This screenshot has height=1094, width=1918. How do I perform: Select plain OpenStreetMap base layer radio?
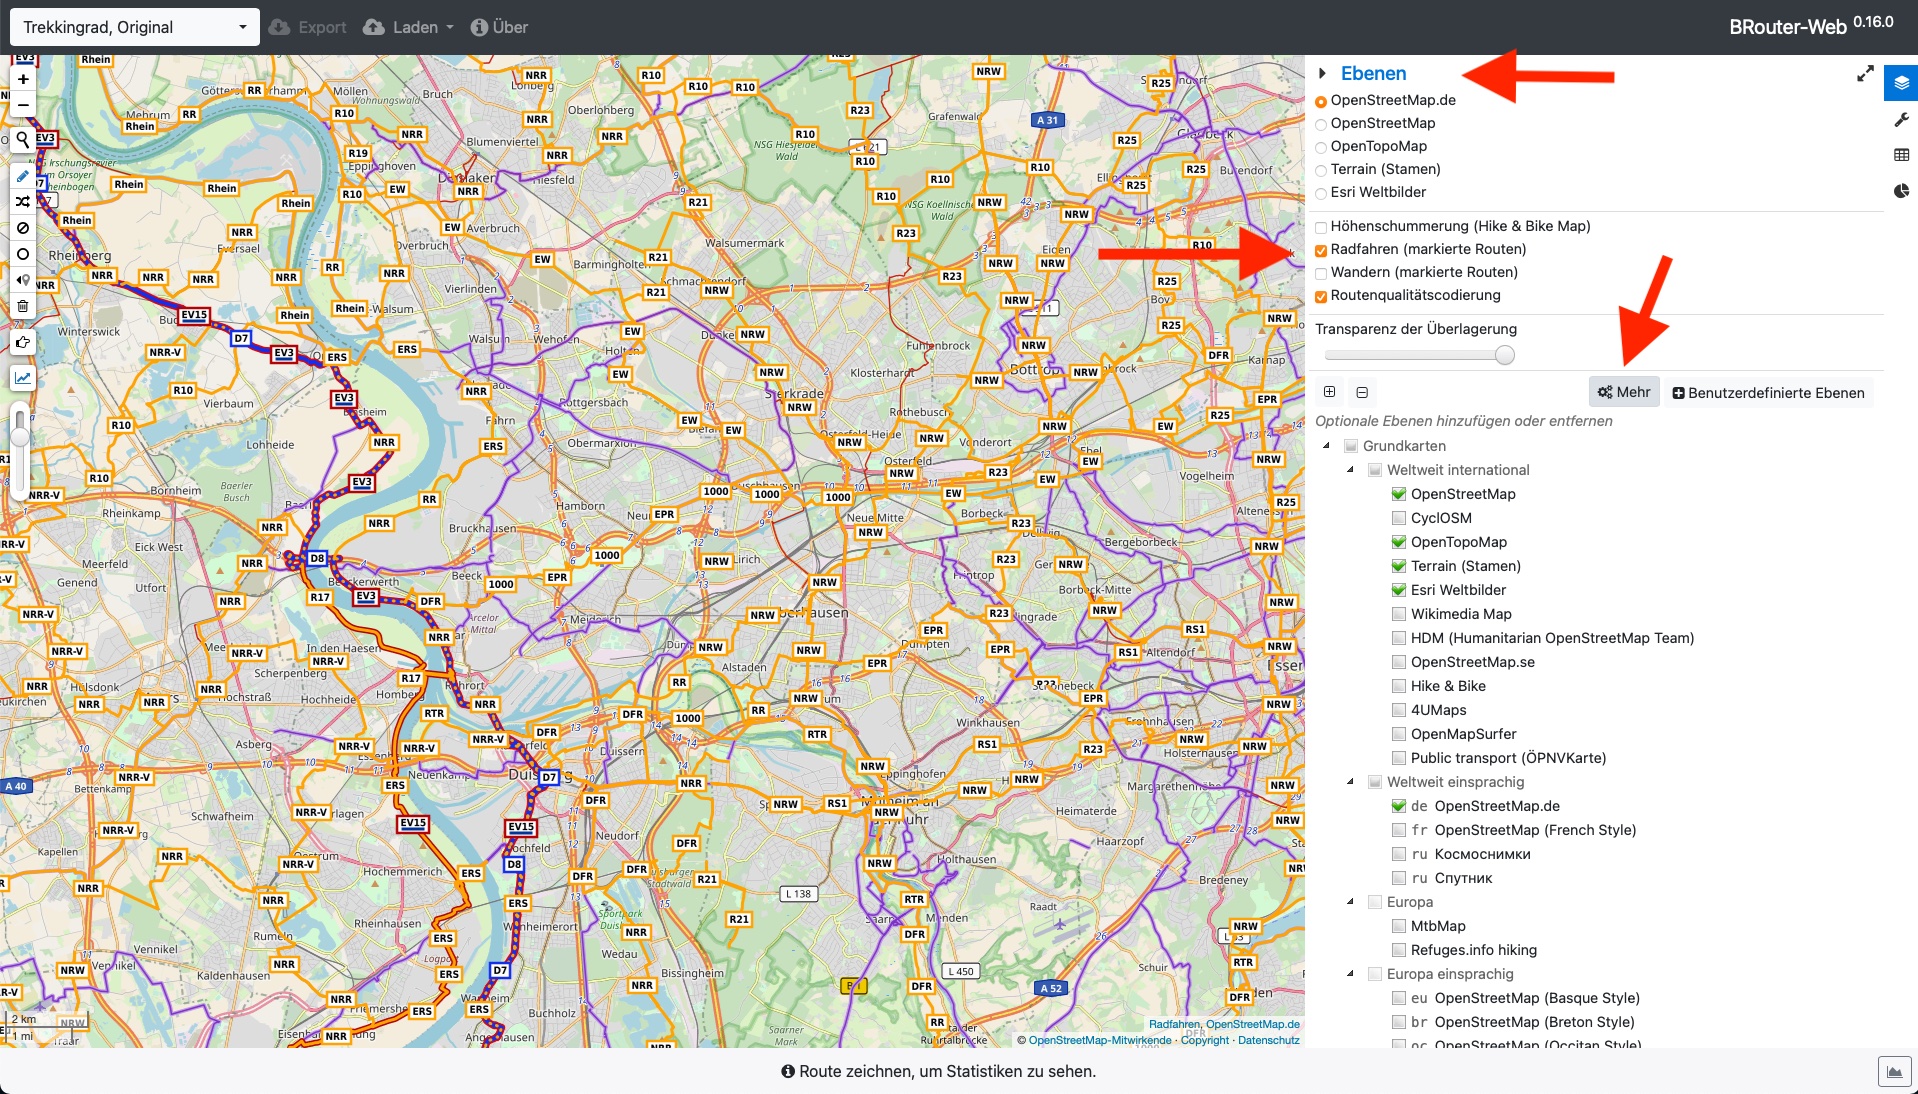(1321, 124)
